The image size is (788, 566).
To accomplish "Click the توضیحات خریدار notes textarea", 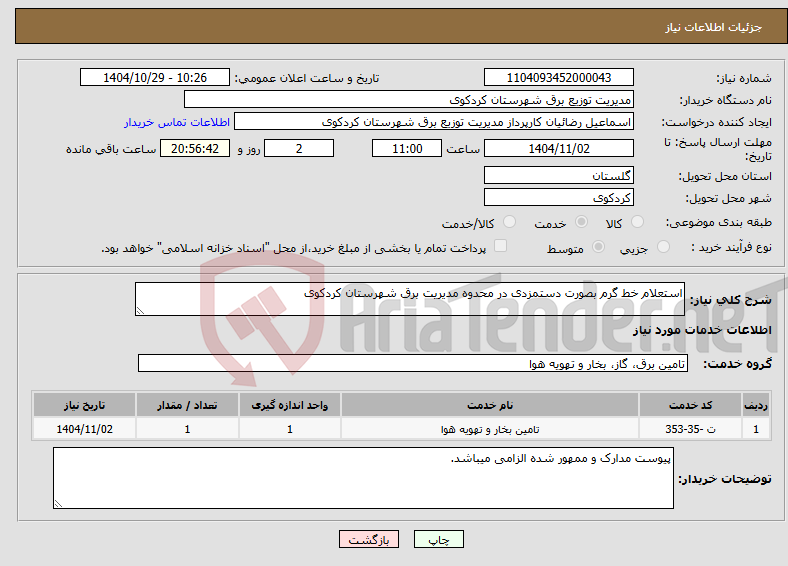I will (363, 478).
